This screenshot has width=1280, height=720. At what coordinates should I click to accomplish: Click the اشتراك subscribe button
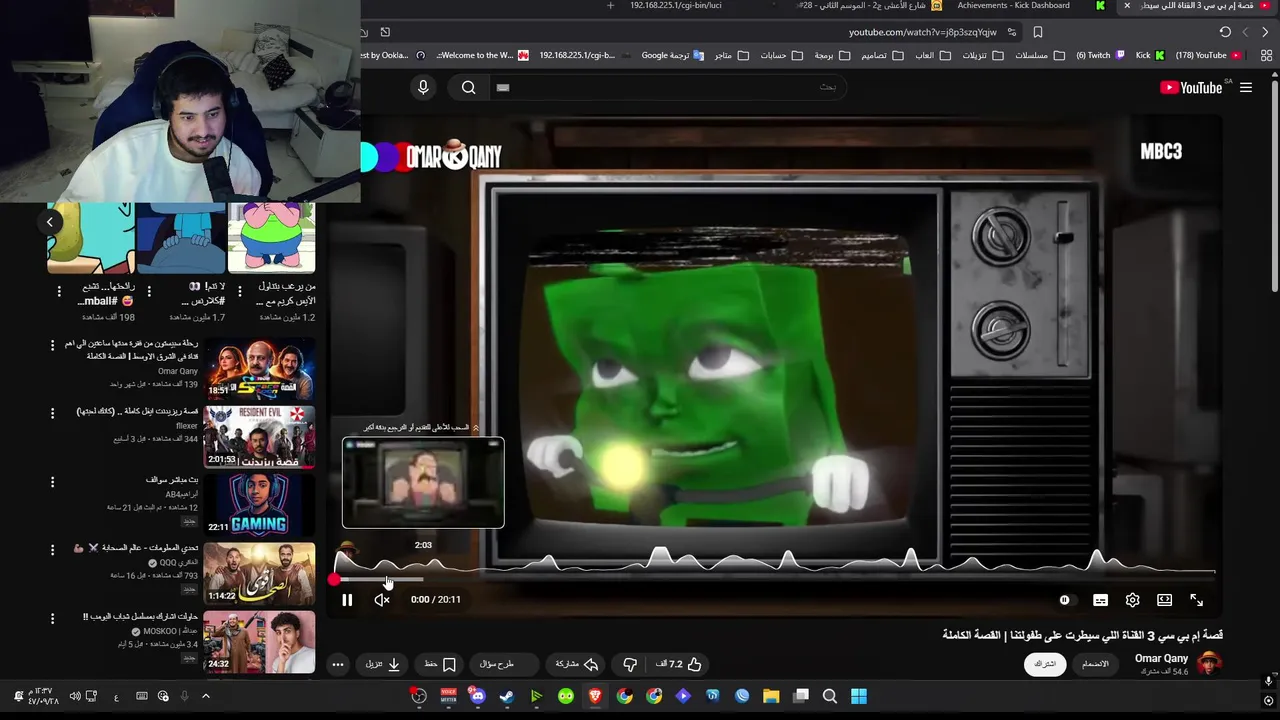[x=1045, y=664]
